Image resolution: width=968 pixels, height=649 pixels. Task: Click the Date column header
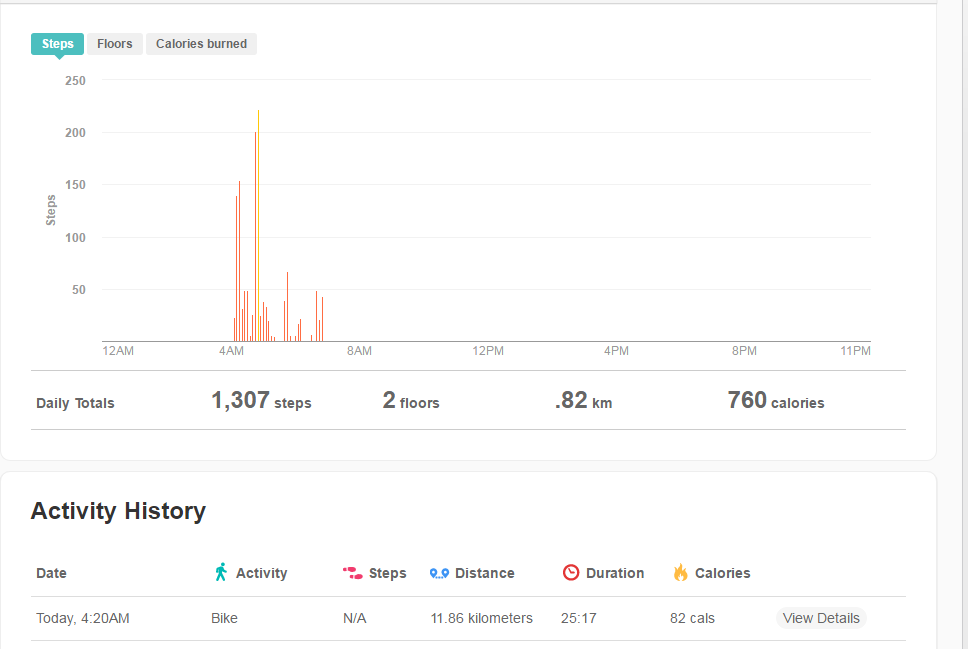(x=51, y=573)
